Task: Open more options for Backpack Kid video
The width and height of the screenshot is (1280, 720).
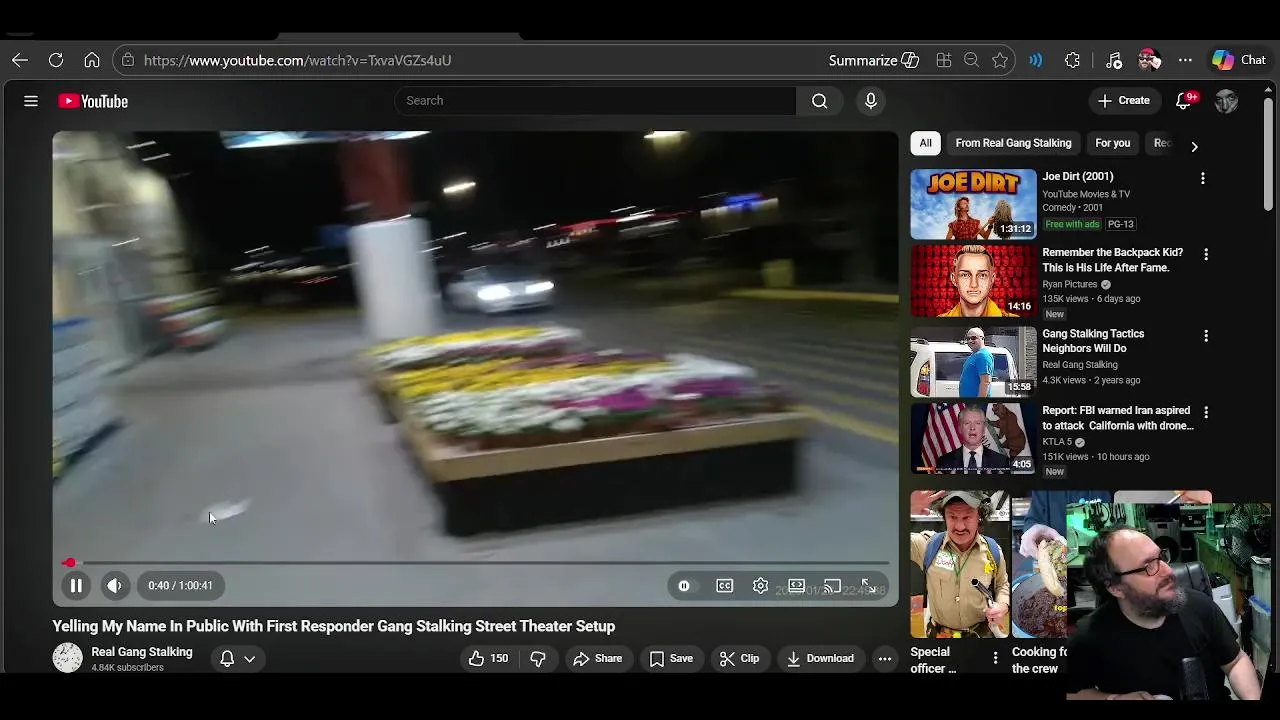Action: [x=1206, y=255]
